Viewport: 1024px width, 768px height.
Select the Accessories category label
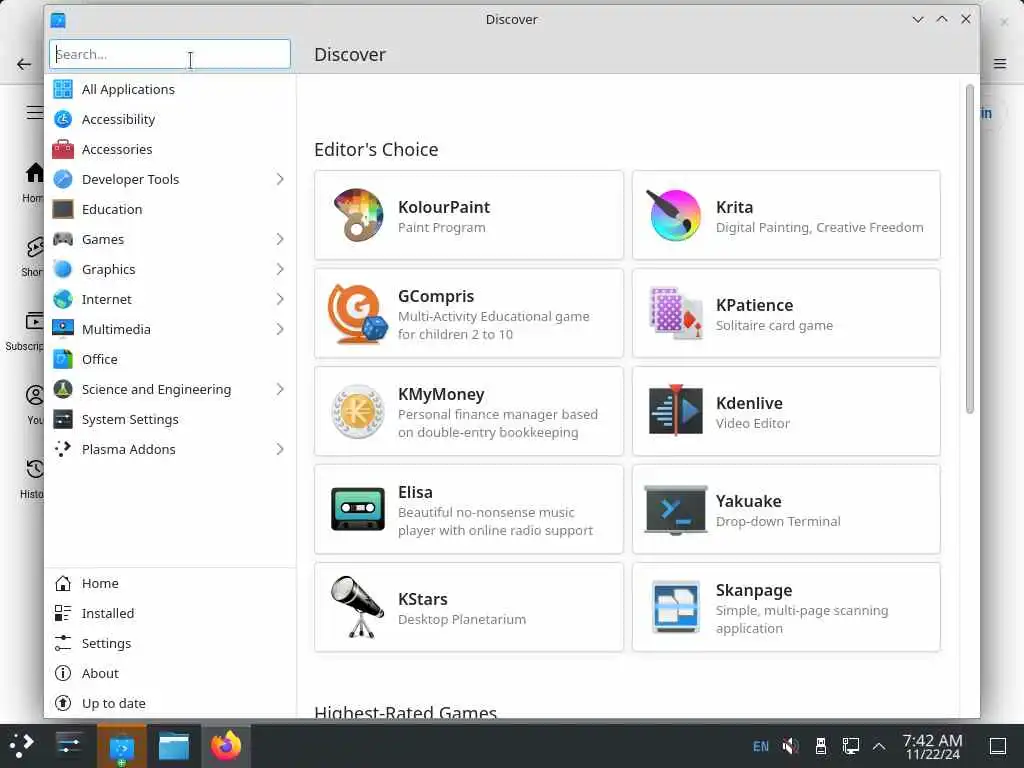(x=117, y=149)
